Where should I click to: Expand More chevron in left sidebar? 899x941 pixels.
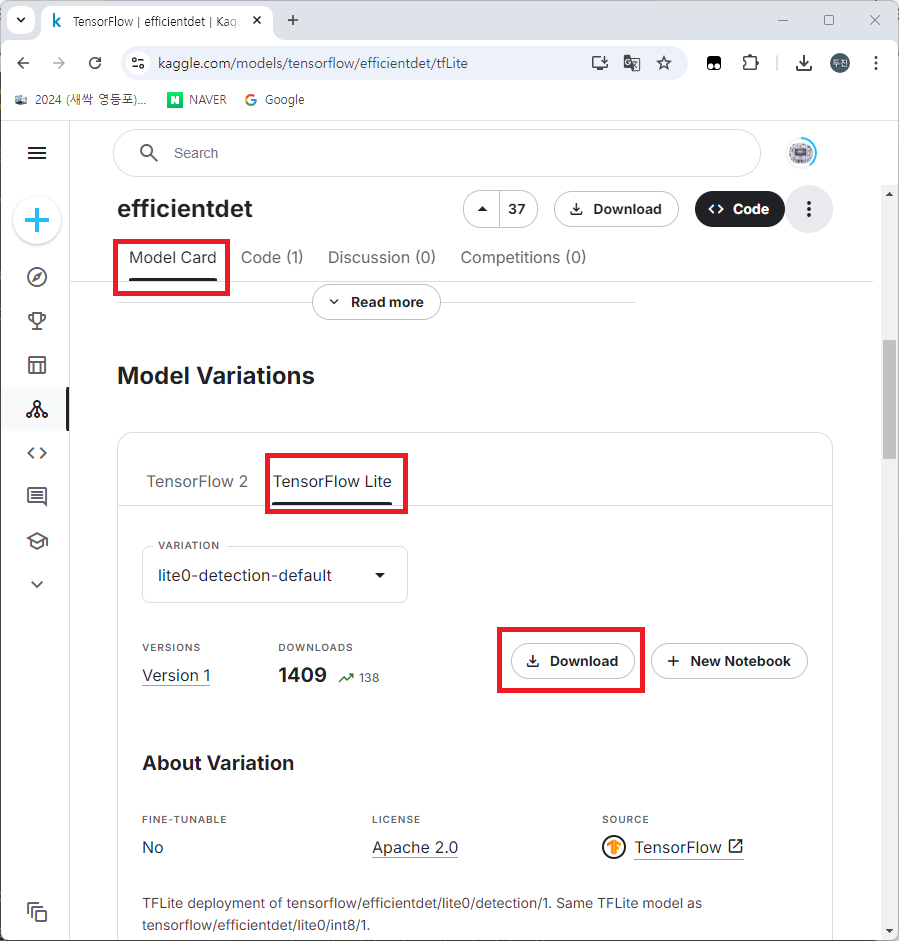(37, 585)
